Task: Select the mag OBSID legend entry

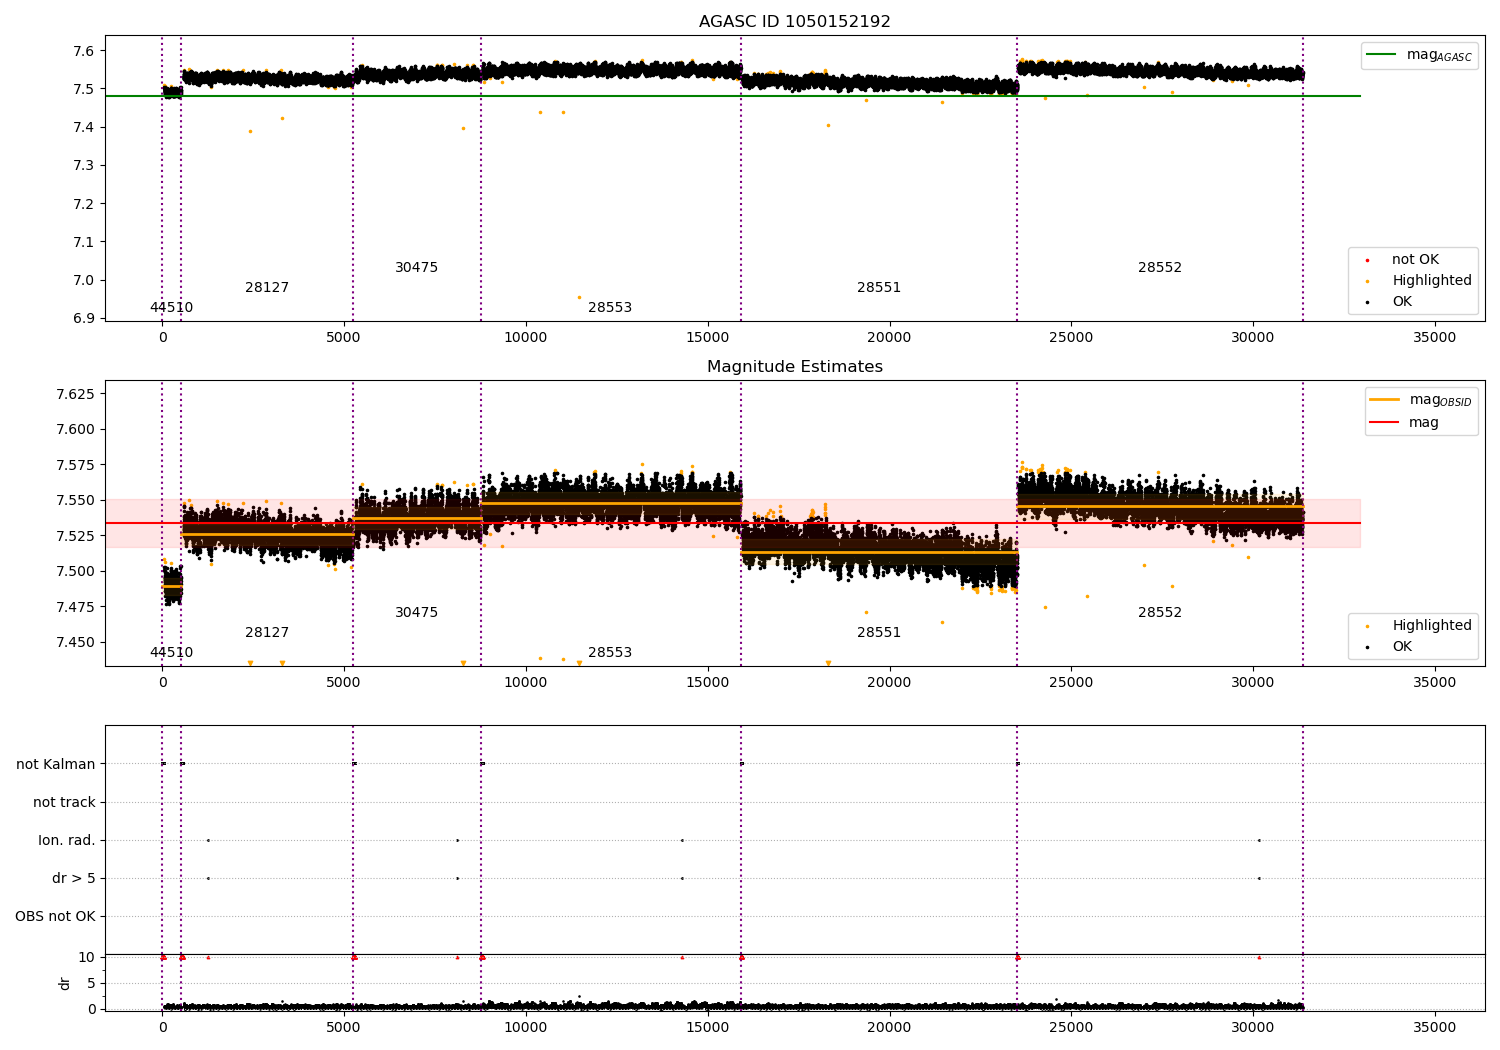Action: (1420, 400)
